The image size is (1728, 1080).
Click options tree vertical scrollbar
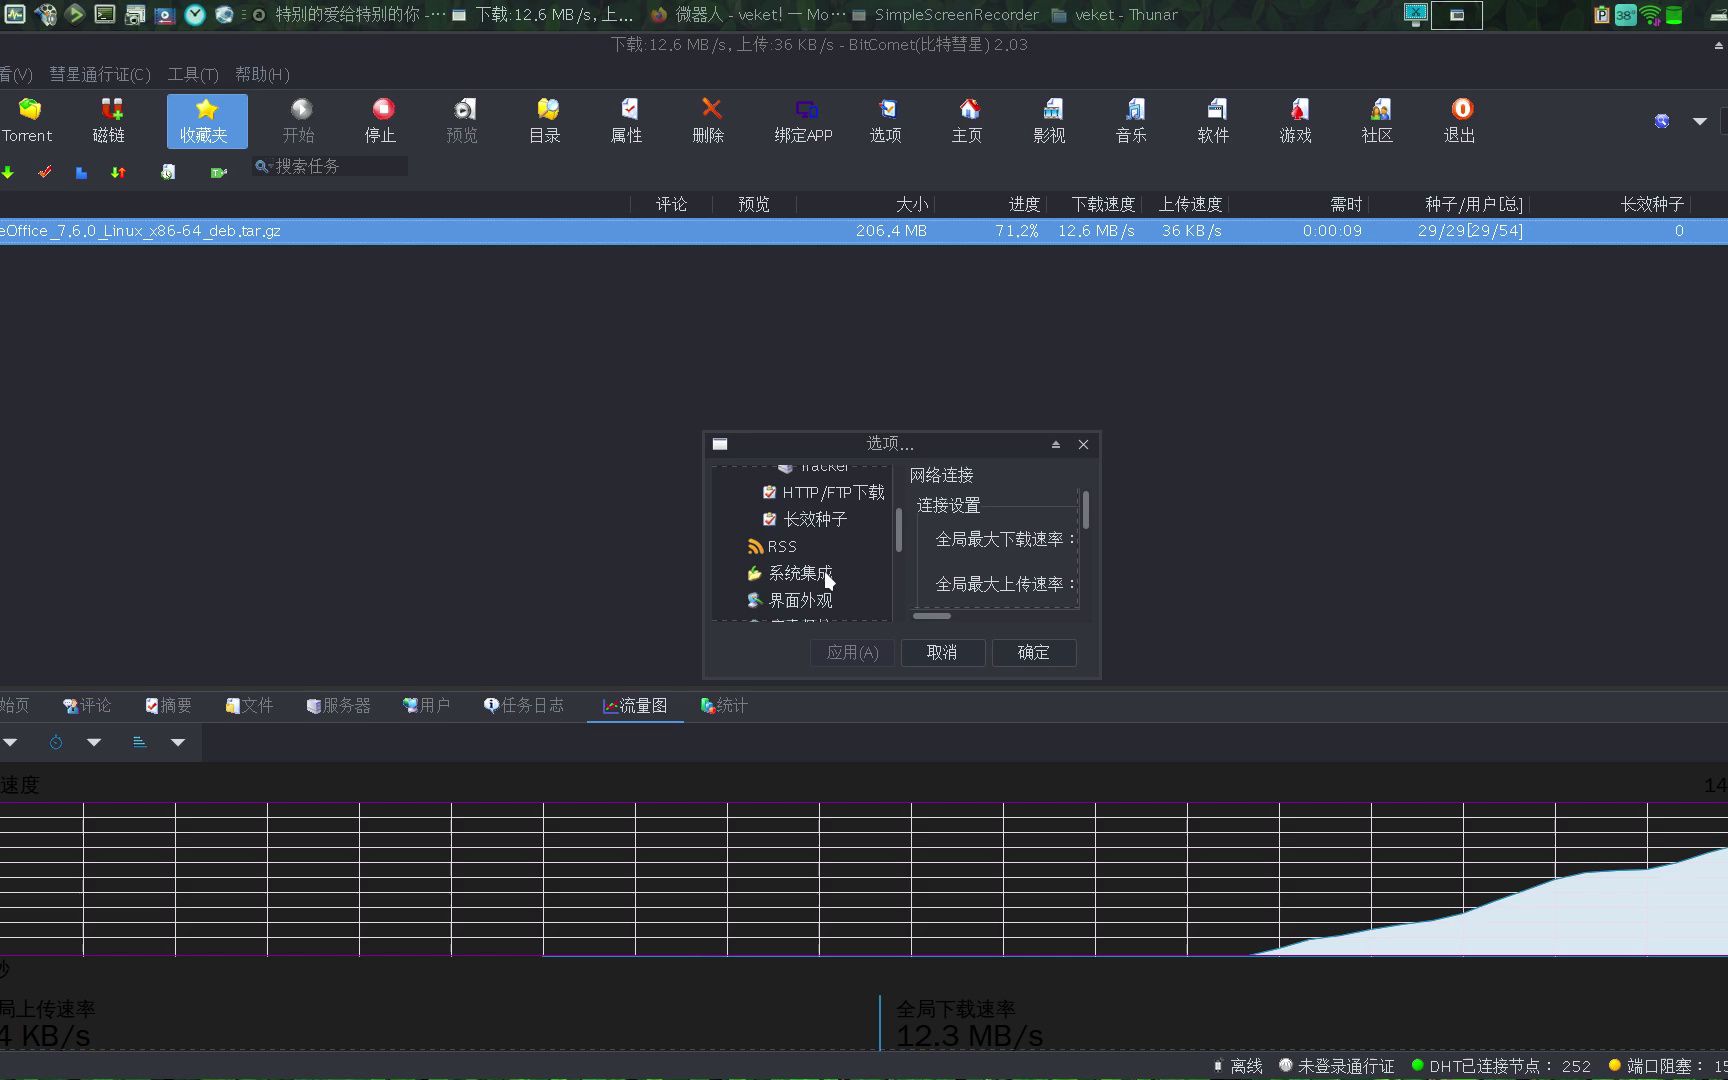click(x=899, y=530)
